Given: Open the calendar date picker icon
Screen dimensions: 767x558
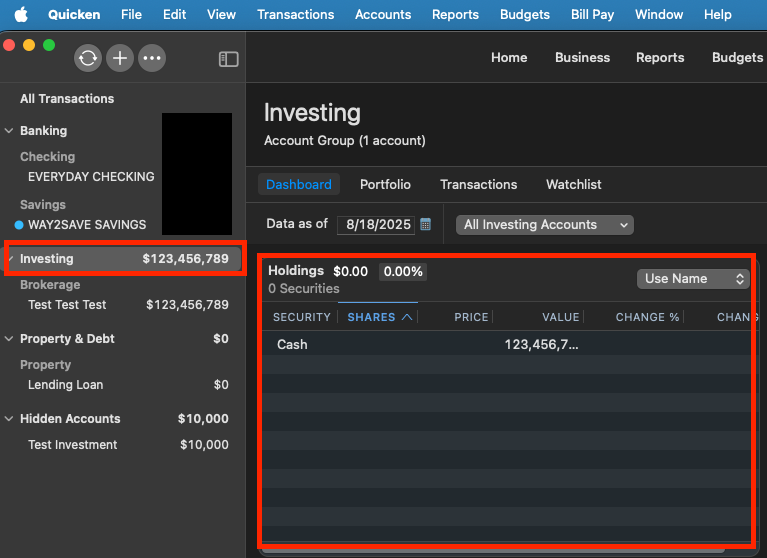Looking at the screenshot, I should click(426, 224).
